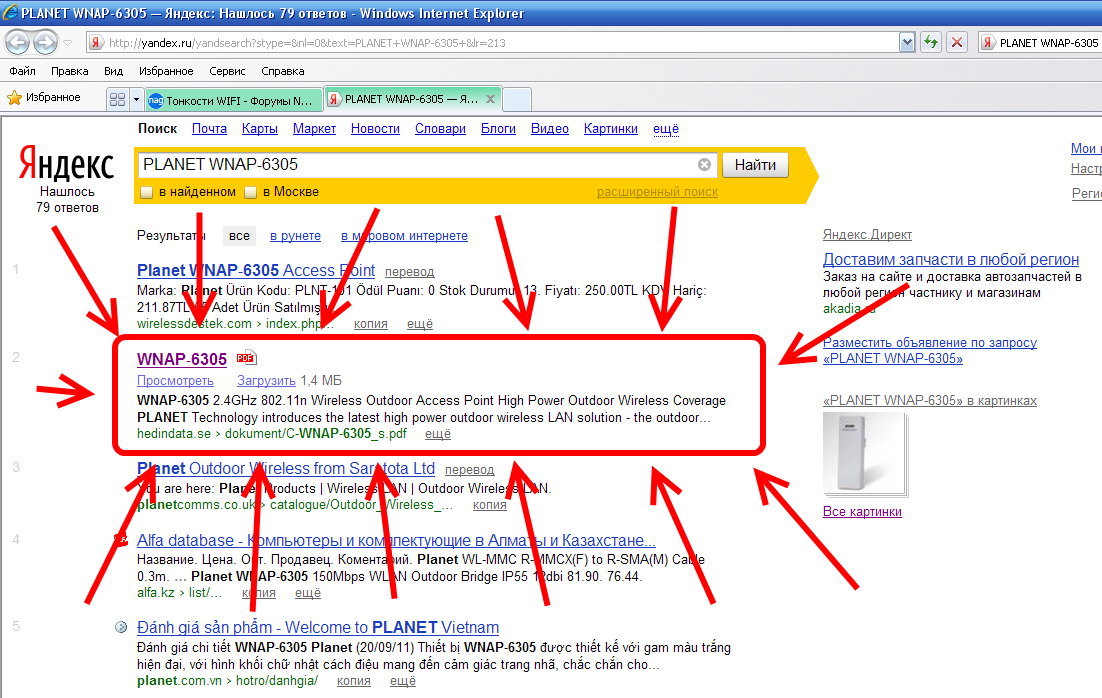This screenshot has width=1102, height=698.
Task: Open the Справка menu
Action: pos(283,71)
